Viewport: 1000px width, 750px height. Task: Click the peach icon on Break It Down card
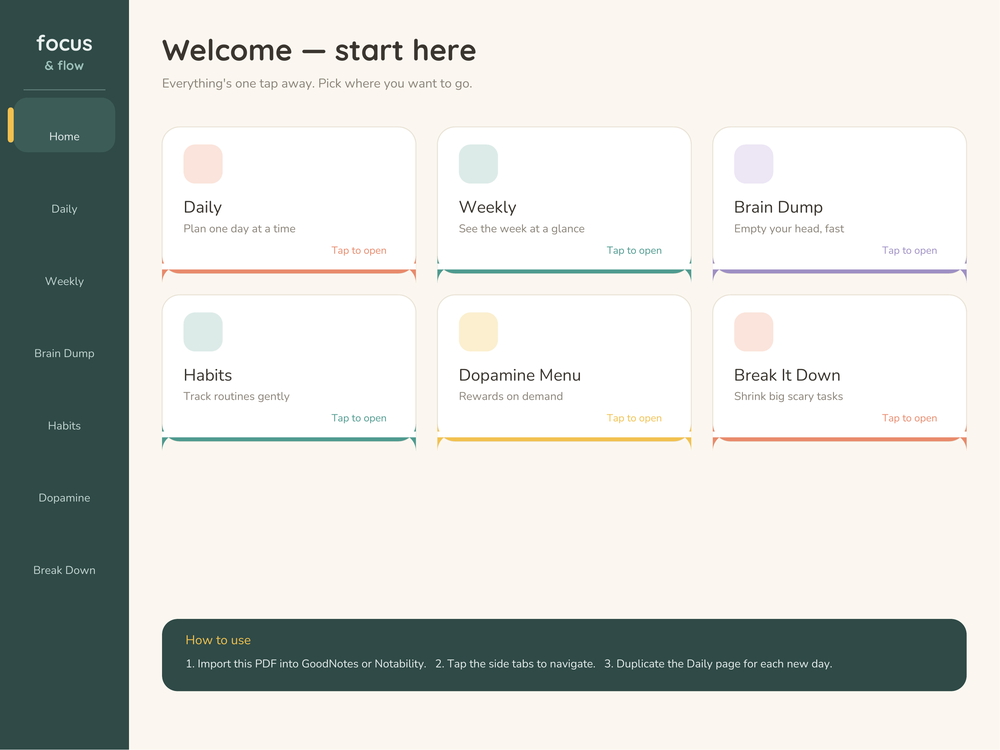point(754,332)
